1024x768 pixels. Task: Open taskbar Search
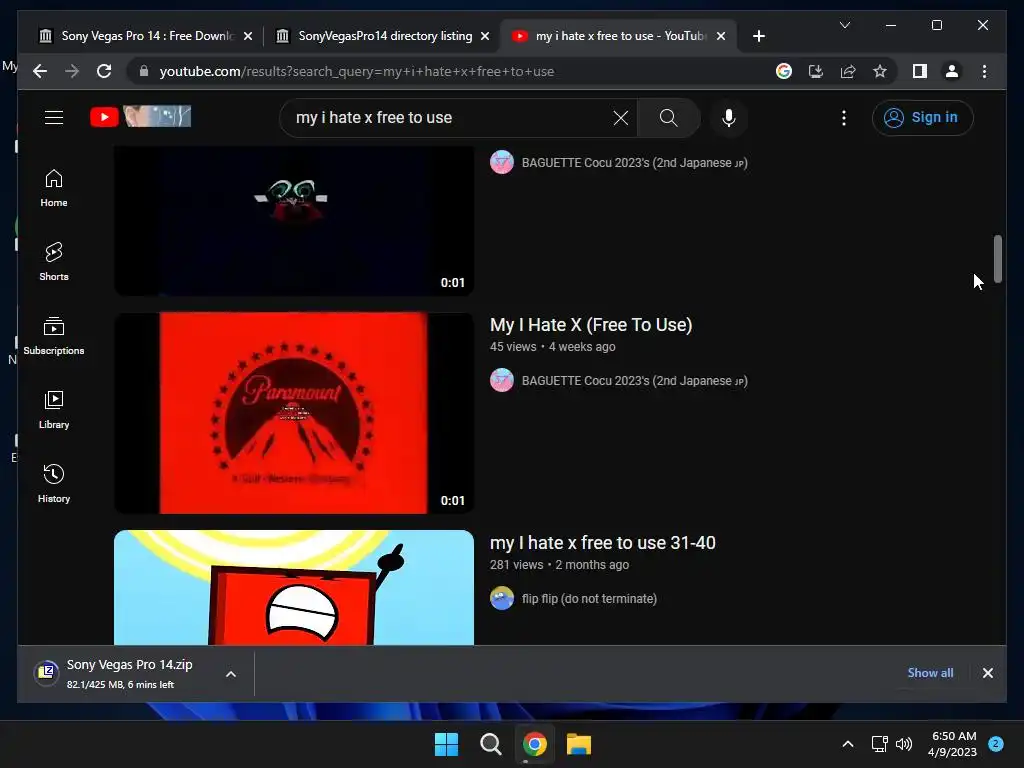click(490, 744)
